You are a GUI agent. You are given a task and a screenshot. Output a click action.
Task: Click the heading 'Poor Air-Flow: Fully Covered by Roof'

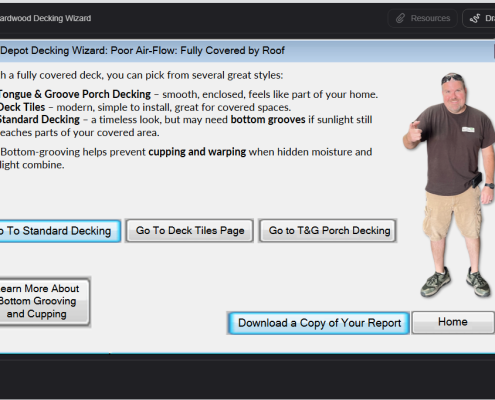coord(198,51)
